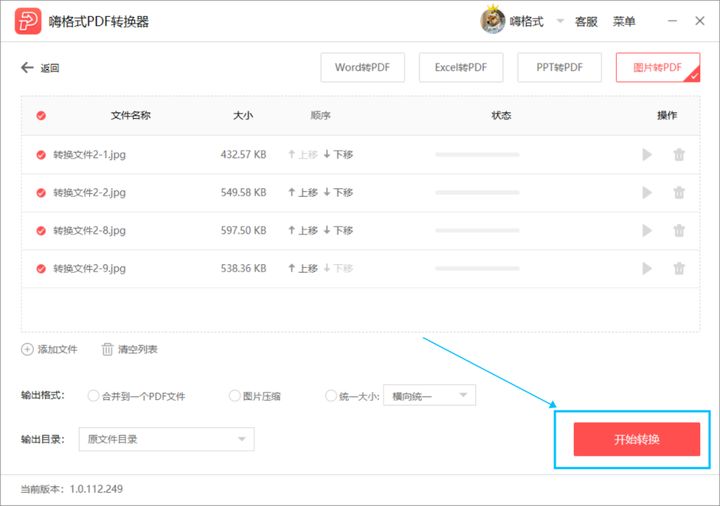The width and height of the screenshot is (720, 506).
Task: Select file name 转换文件2-1.jpg
Action: 90,155
